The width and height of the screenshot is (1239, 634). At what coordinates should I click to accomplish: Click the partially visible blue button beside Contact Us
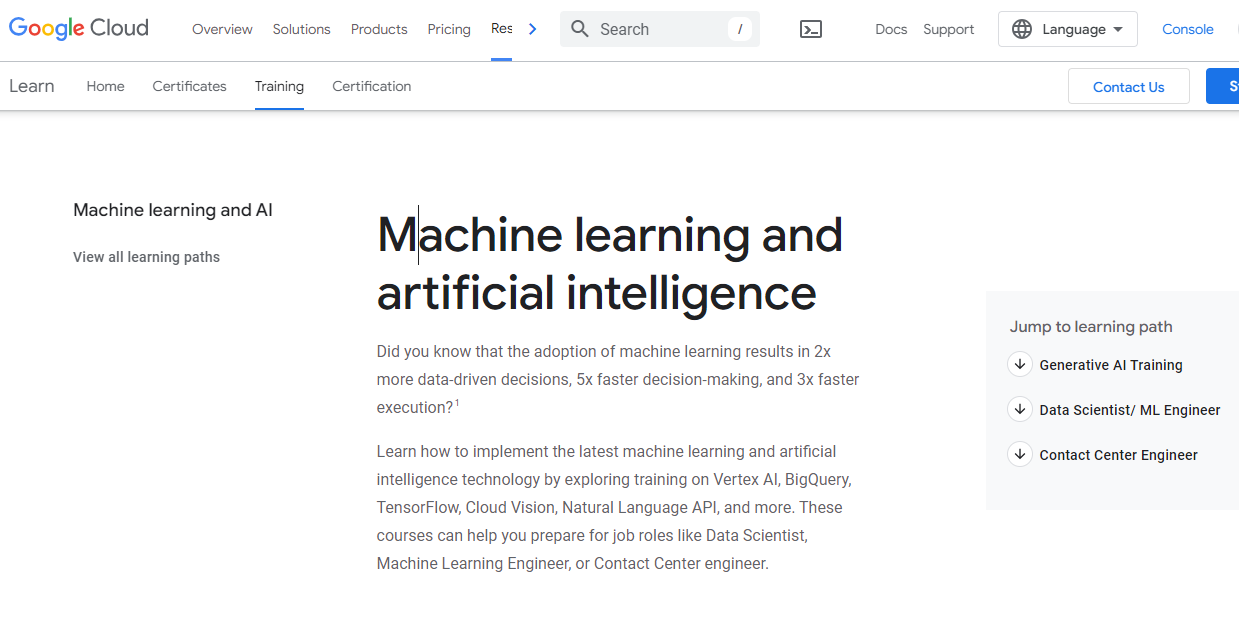(1222, 87)
